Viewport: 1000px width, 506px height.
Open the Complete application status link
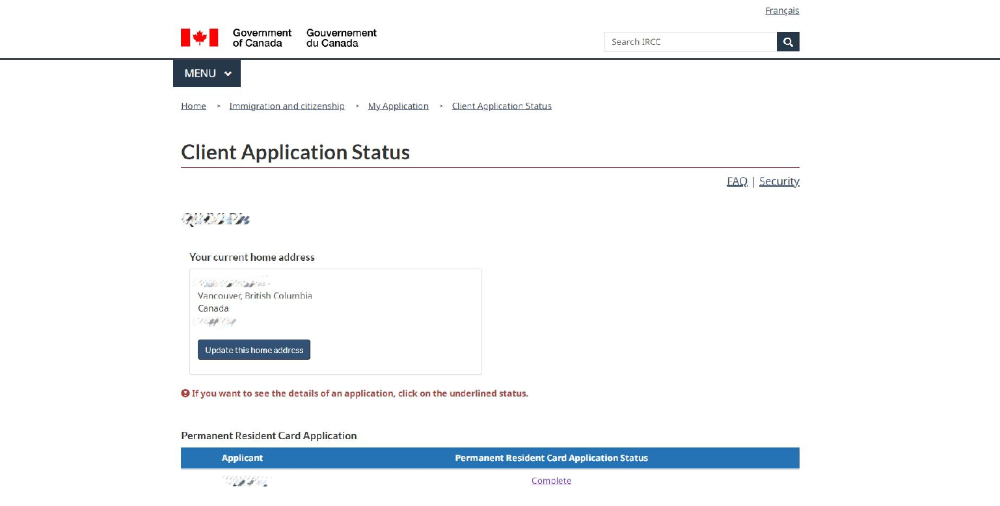pos(551,481)
